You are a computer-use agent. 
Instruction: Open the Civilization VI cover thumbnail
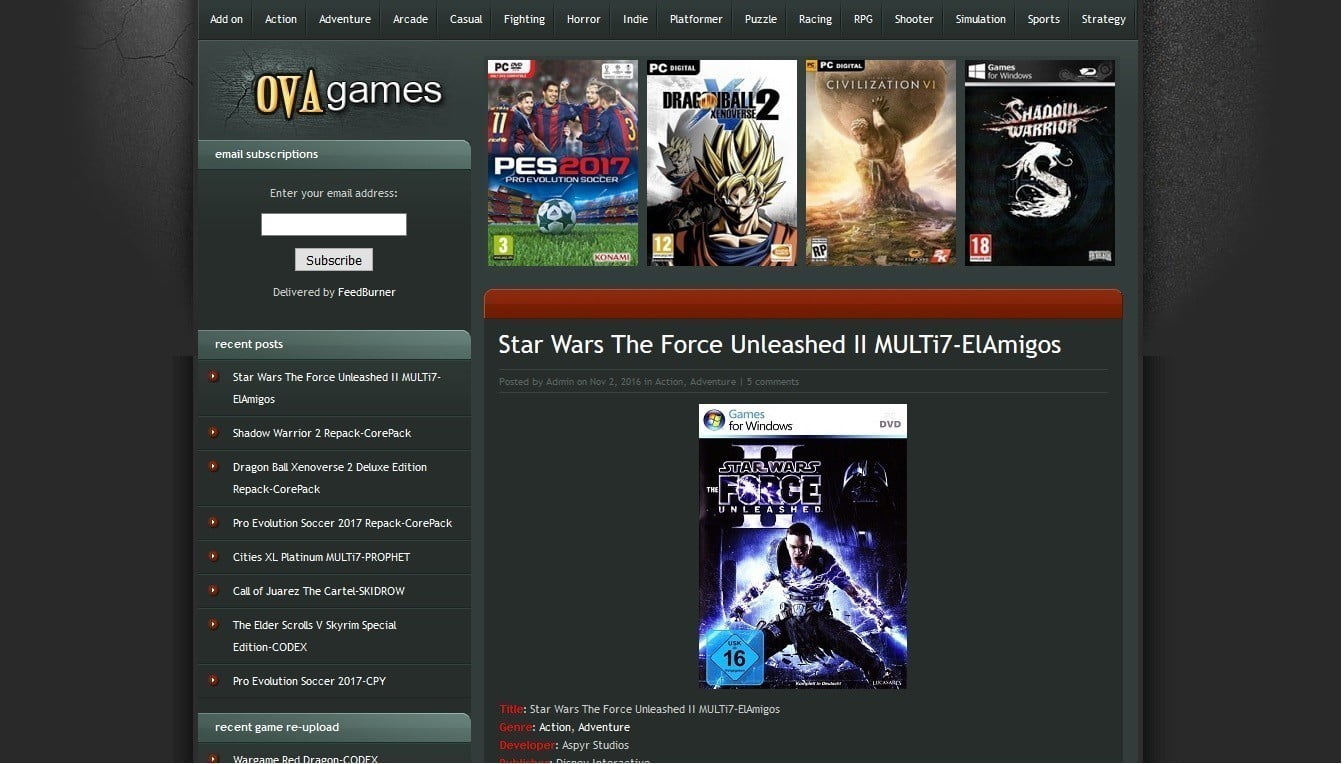pos(881,163)
